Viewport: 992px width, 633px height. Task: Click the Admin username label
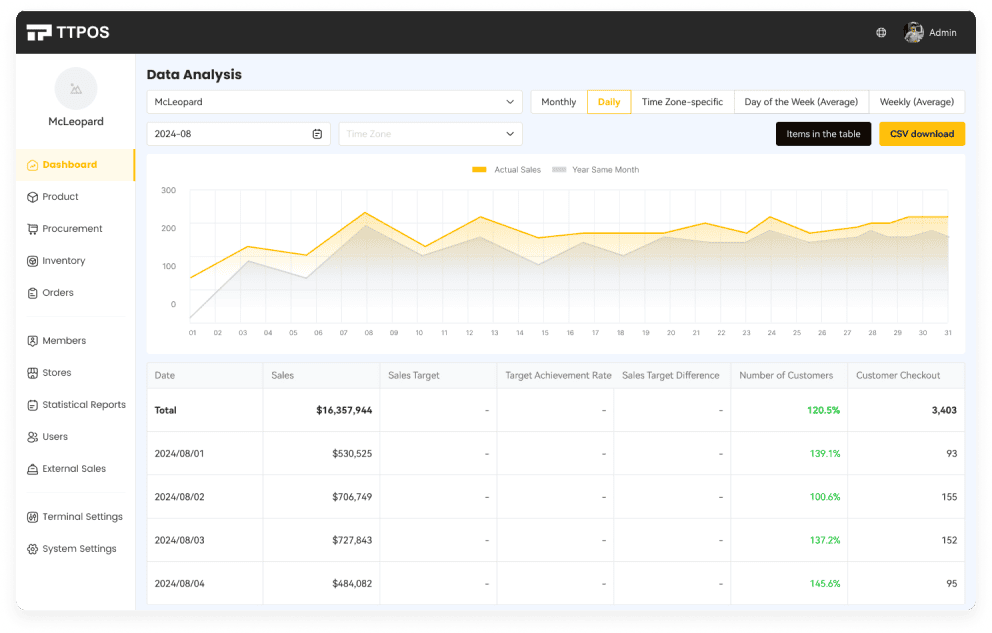[943, 33]
